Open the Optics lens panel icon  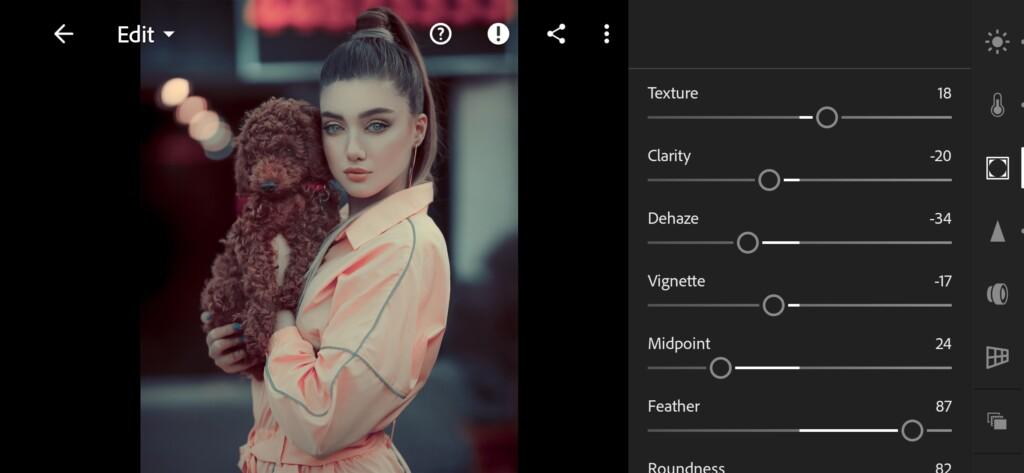pos(997,294)
